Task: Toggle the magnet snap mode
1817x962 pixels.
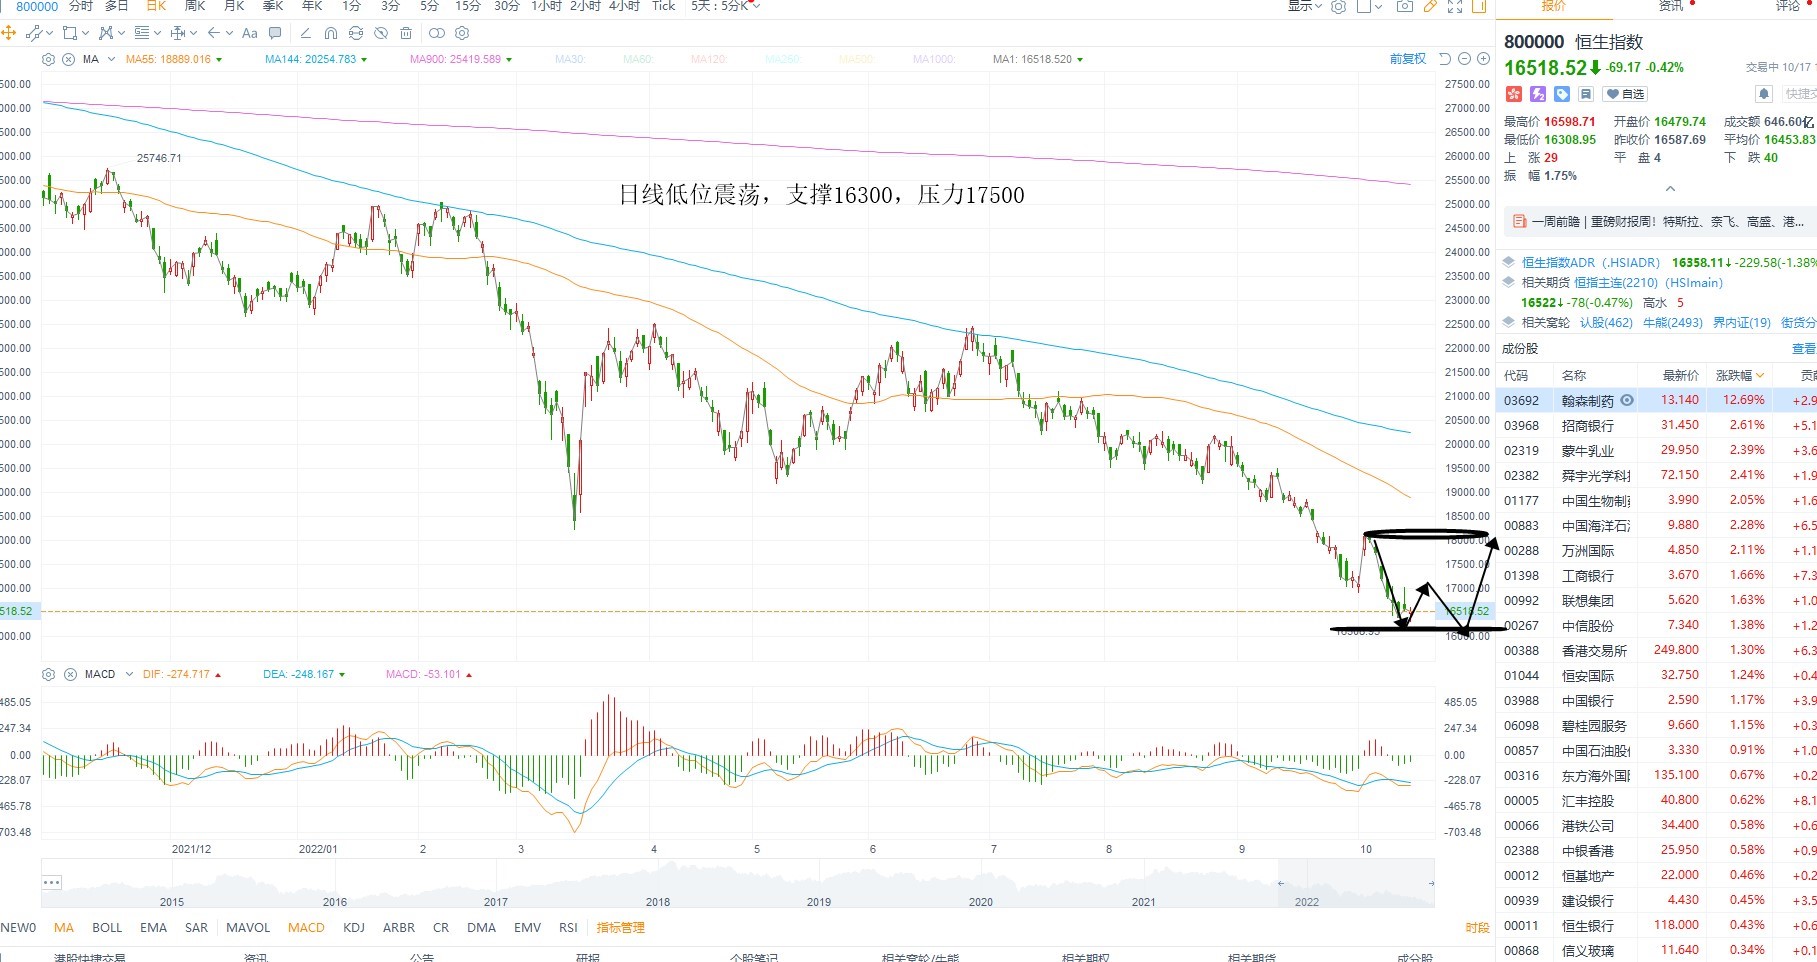Action: point(331,33)
